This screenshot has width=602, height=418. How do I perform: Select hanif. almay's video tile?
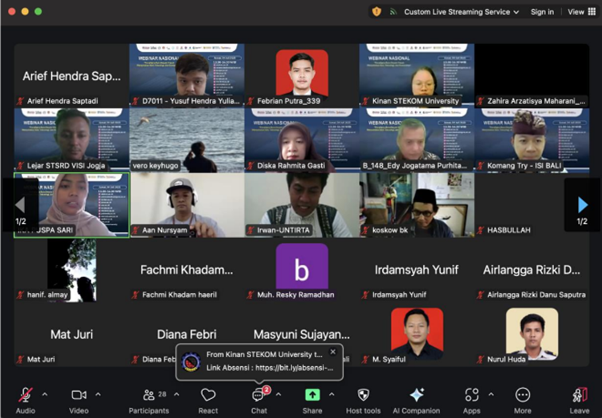(x=72, y=270)
